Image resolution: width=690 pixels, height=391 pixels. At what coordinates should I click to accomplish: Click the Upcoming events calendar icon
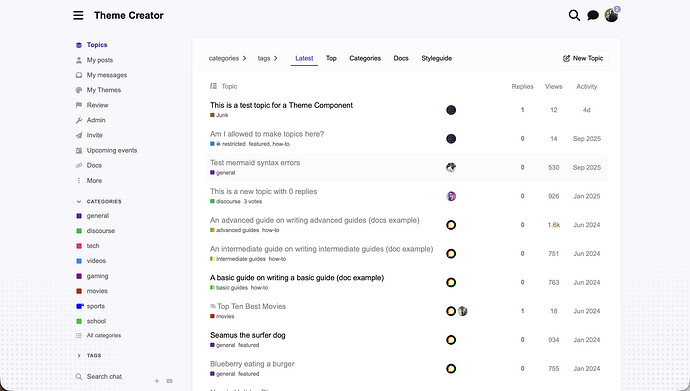[x=79, y=150]
